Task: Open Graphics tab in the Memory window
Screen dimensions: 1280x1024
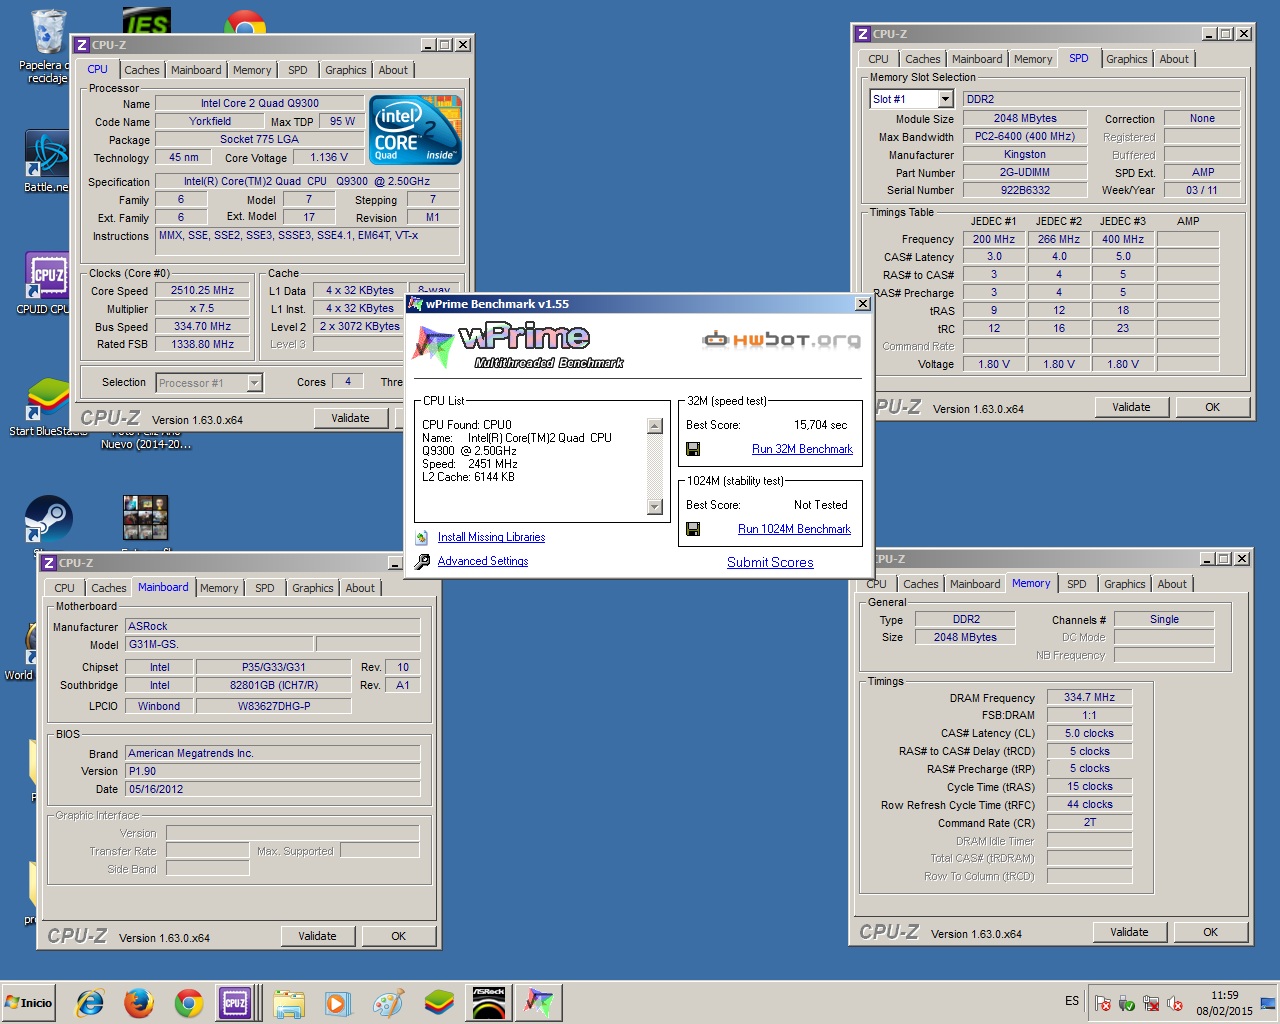Action: [x=1124, y=584]
